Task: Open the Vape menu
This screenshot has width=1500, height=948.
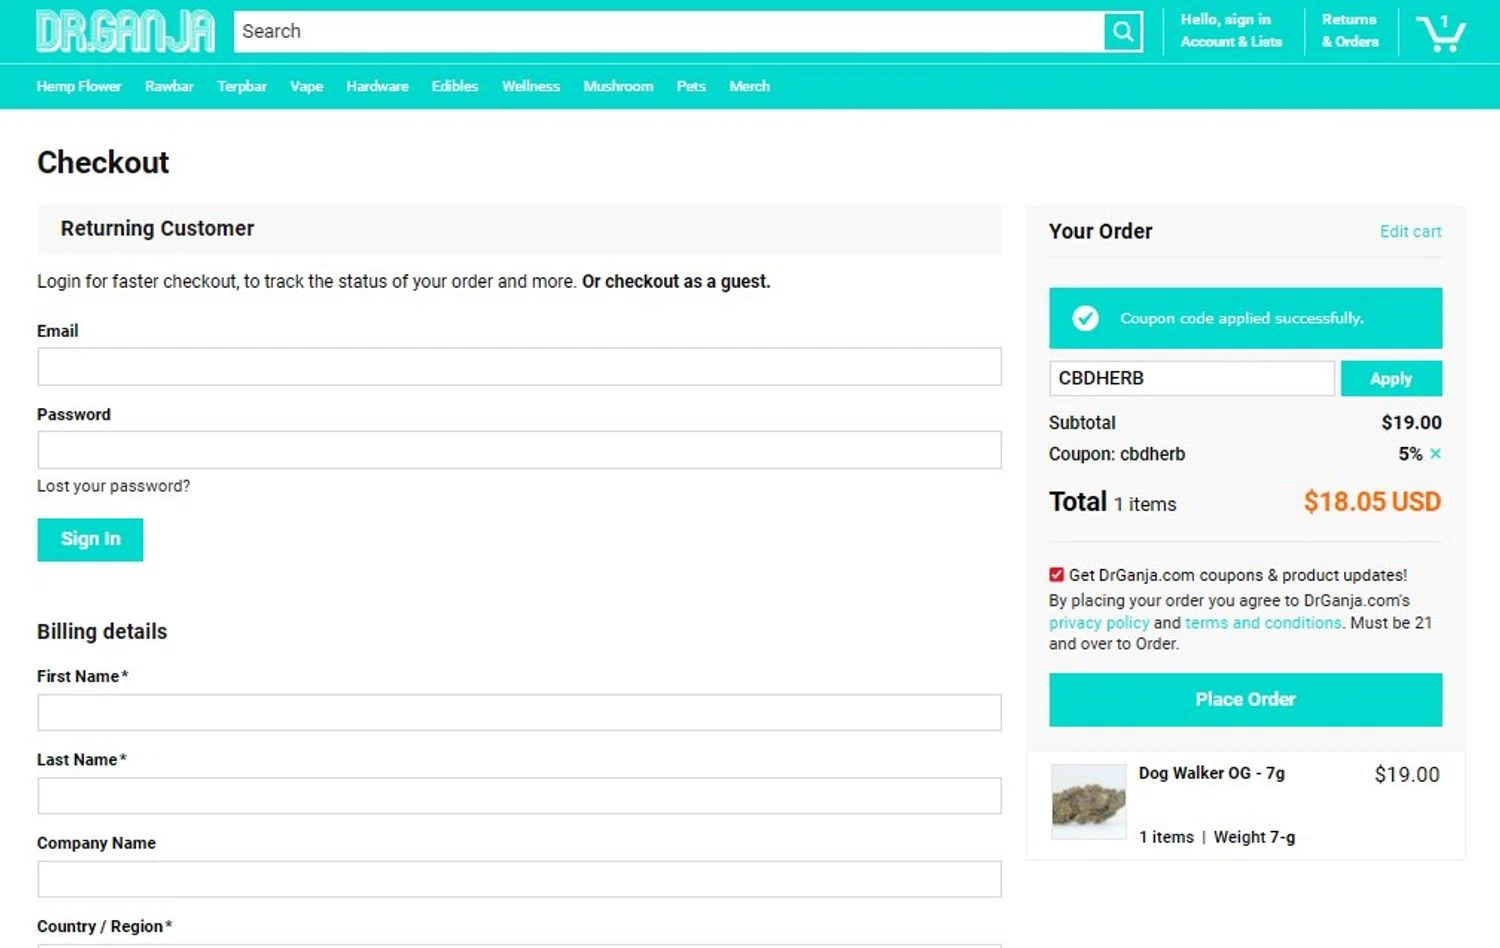Action: tap(306, 86)
